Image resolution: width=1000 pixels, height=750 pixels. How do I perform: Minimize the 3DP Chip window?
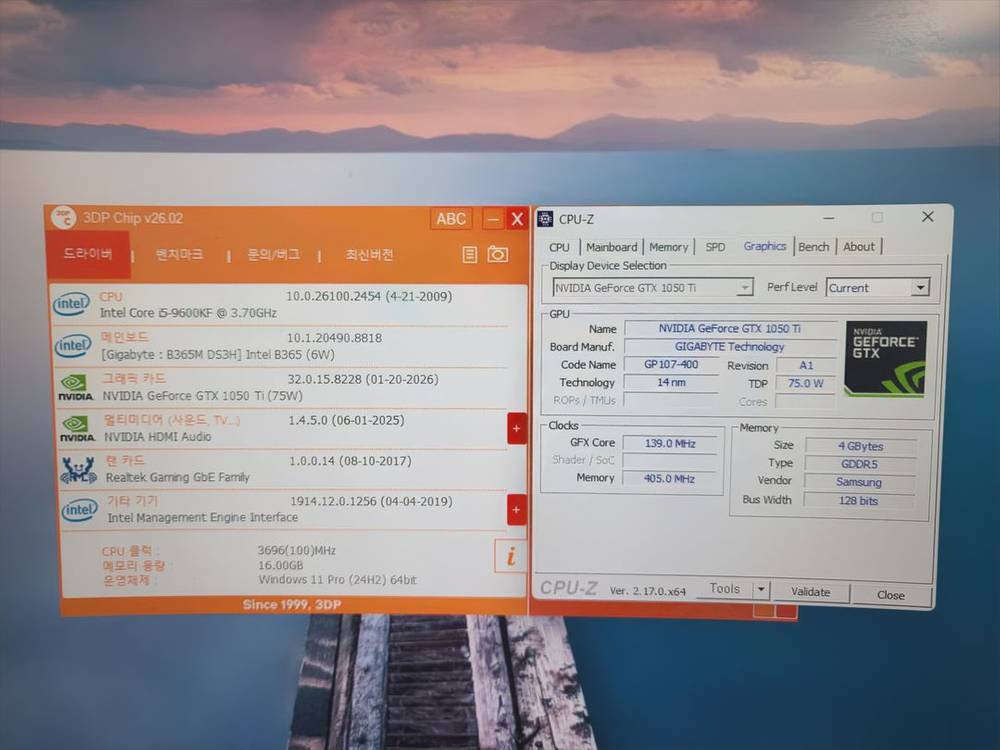493,219
